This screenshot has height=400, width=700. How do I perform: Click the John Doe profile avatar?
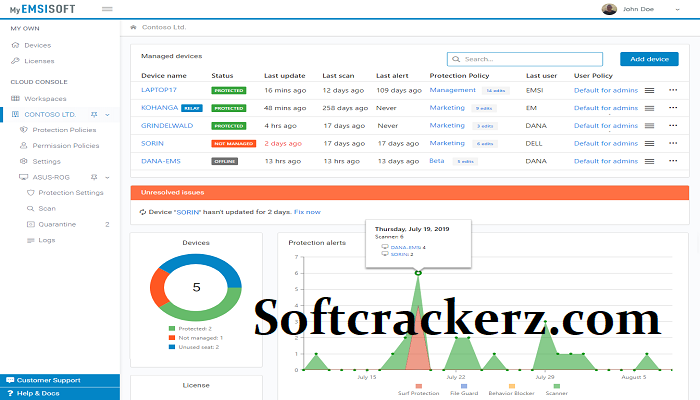tap(609, 9)
